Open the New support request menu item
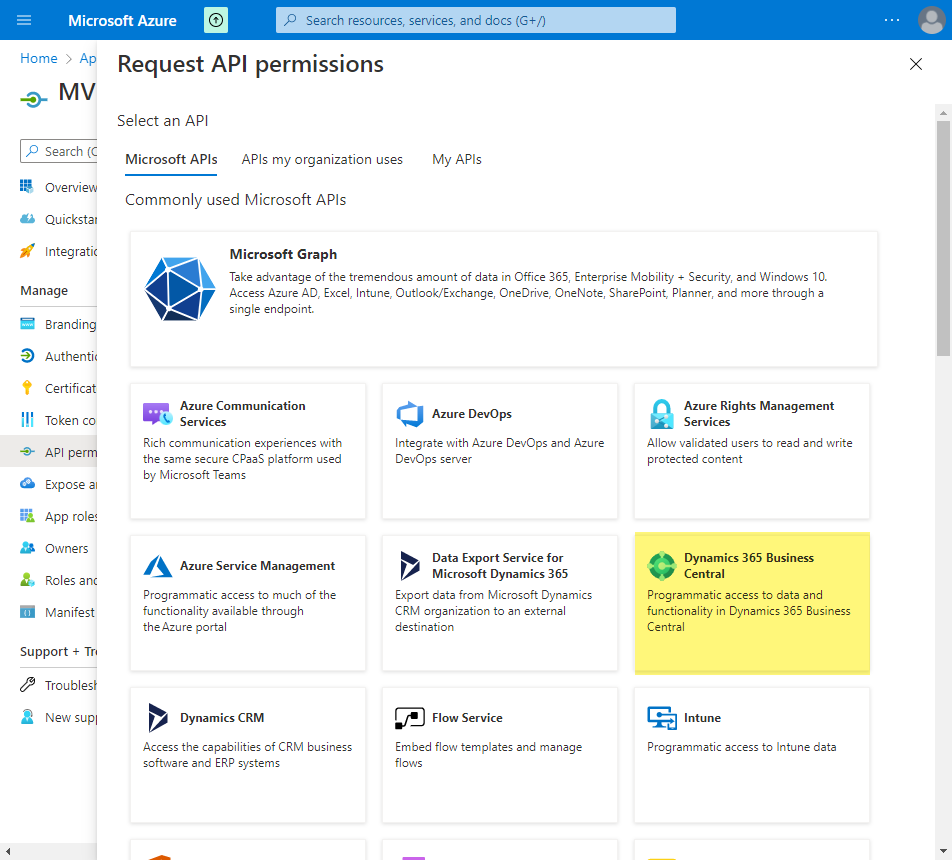Screen dimensions: 952x860 (x=49, y=717)
